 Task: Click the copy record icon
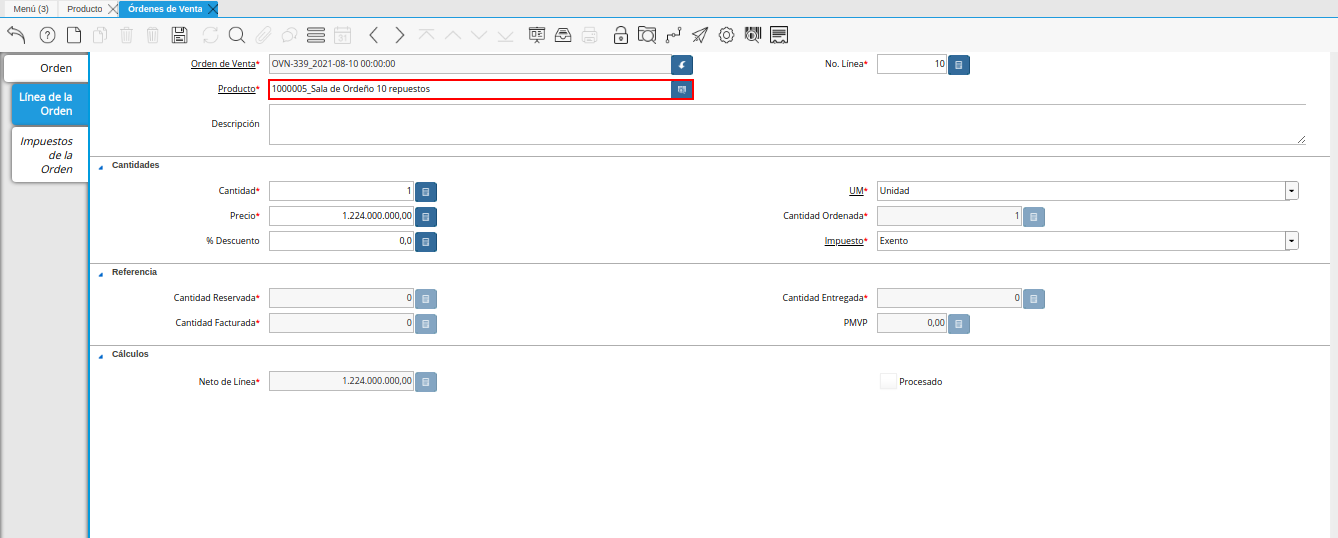click(x=100, y=35)
